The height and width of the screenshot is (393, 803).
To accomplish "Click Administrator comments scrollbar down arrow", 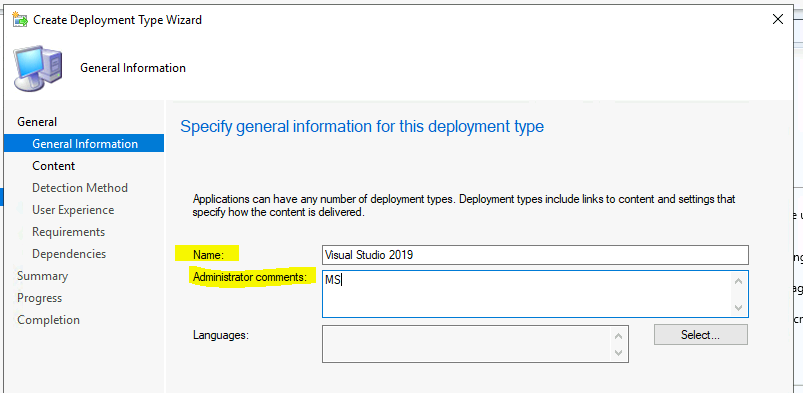I will (738, 307).
